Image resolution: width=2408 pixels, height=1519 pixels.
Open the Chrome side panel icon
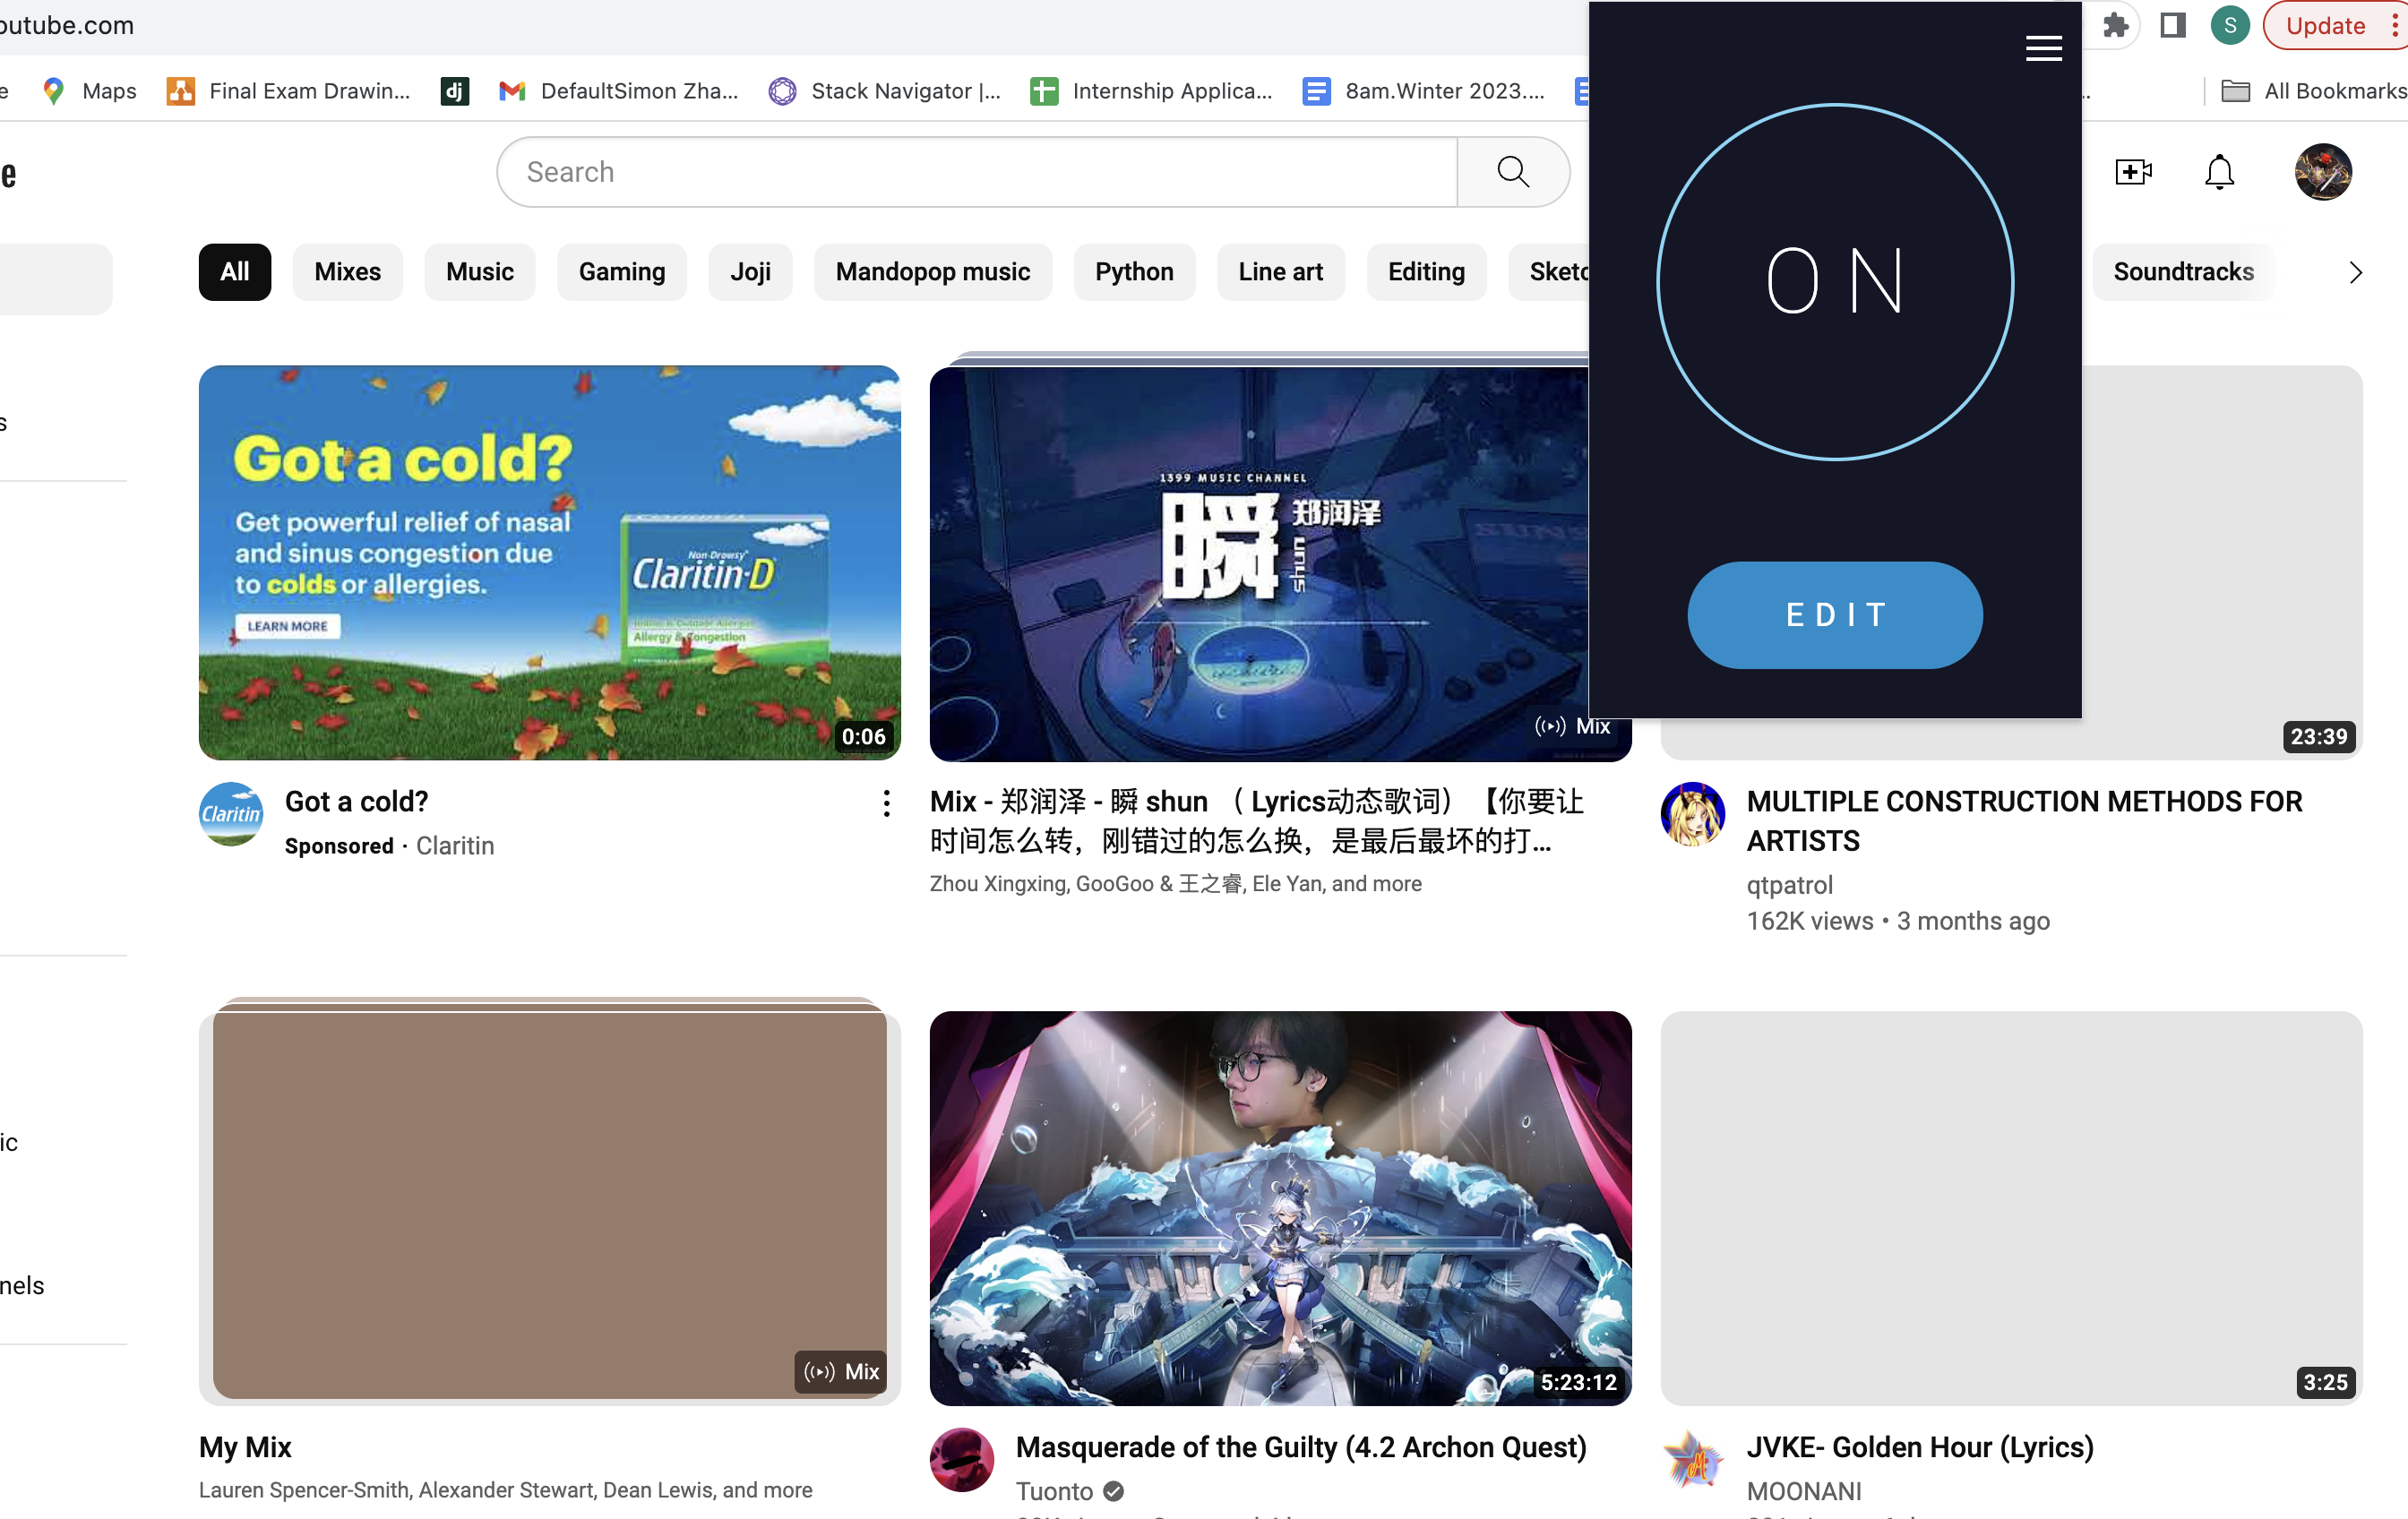click(x=2172, y=25)
